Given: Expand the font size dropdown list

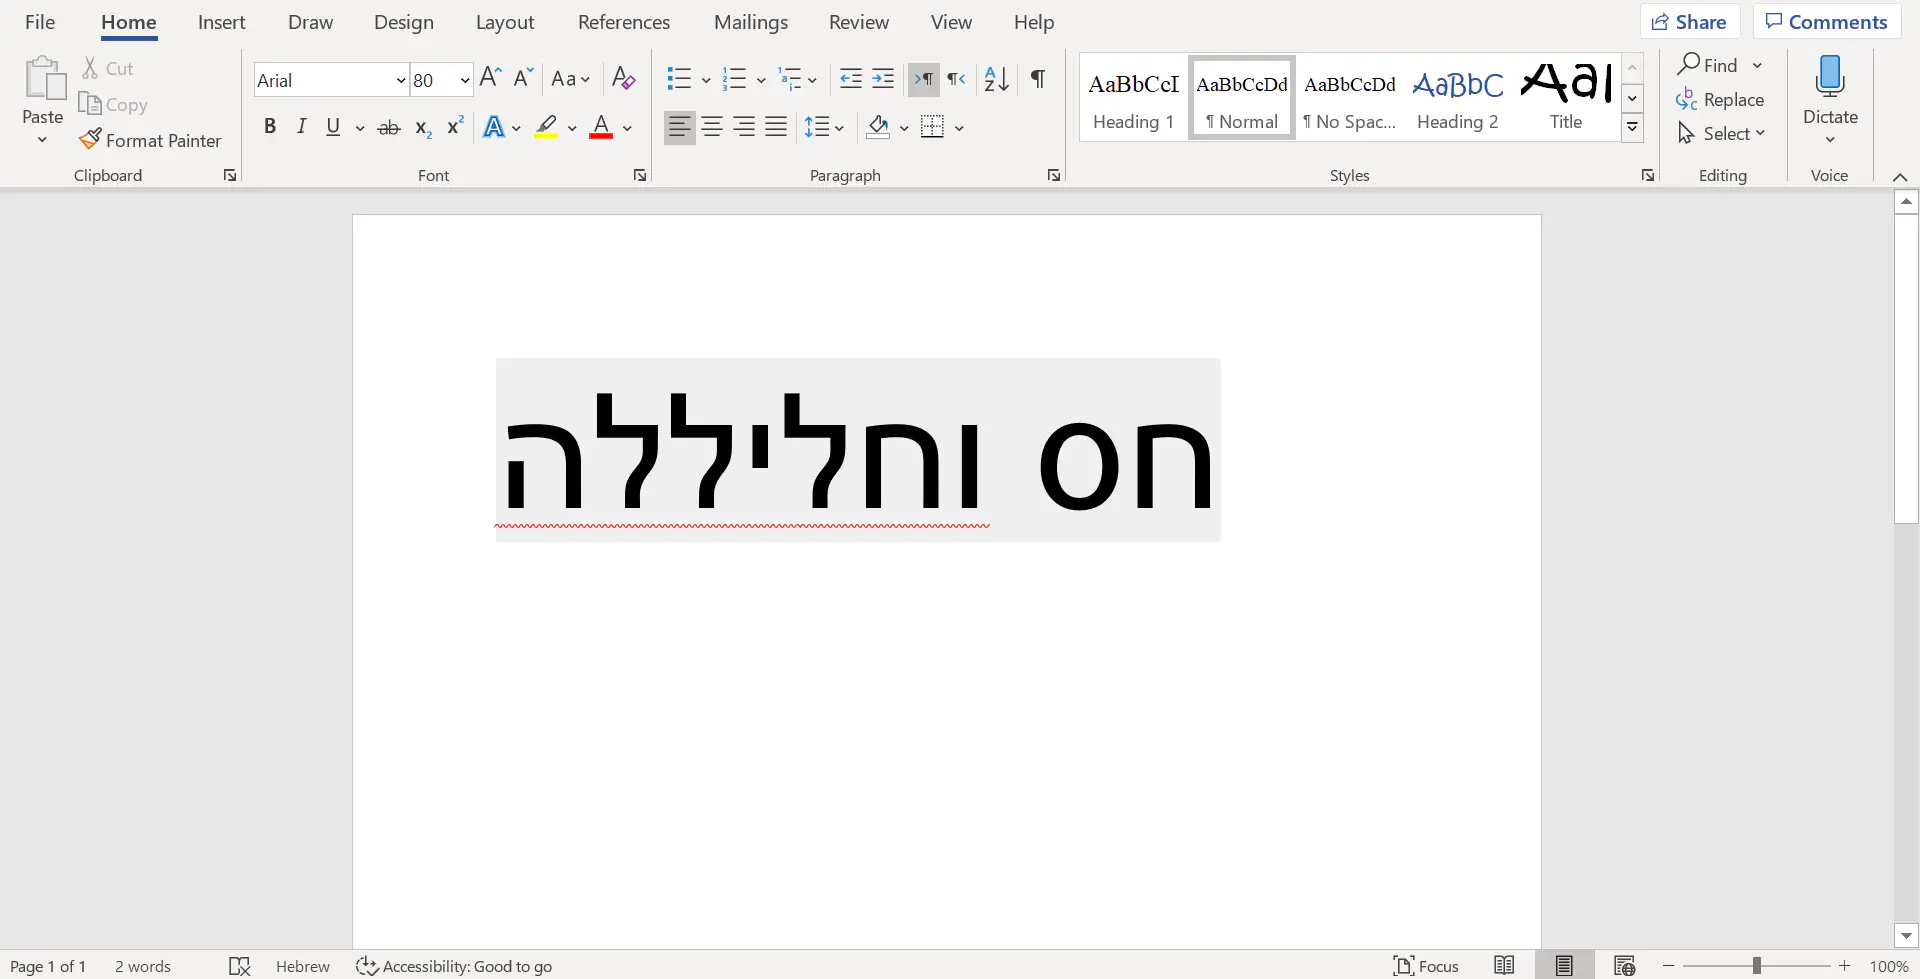Looking at the screenshot, I should (464, 80).
